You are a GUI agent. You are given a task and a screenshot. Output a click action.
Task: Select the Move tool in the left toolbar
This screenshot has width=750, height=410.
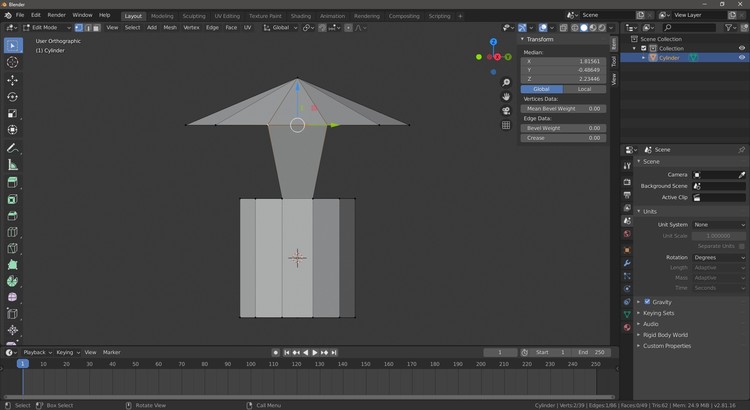12,80
